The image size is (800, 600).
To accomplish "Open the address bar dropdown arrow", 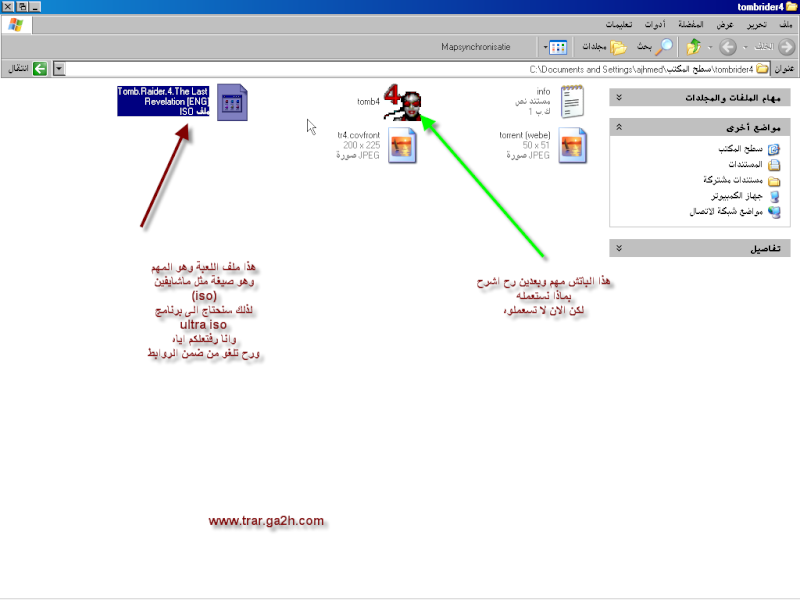I will 59,68.
